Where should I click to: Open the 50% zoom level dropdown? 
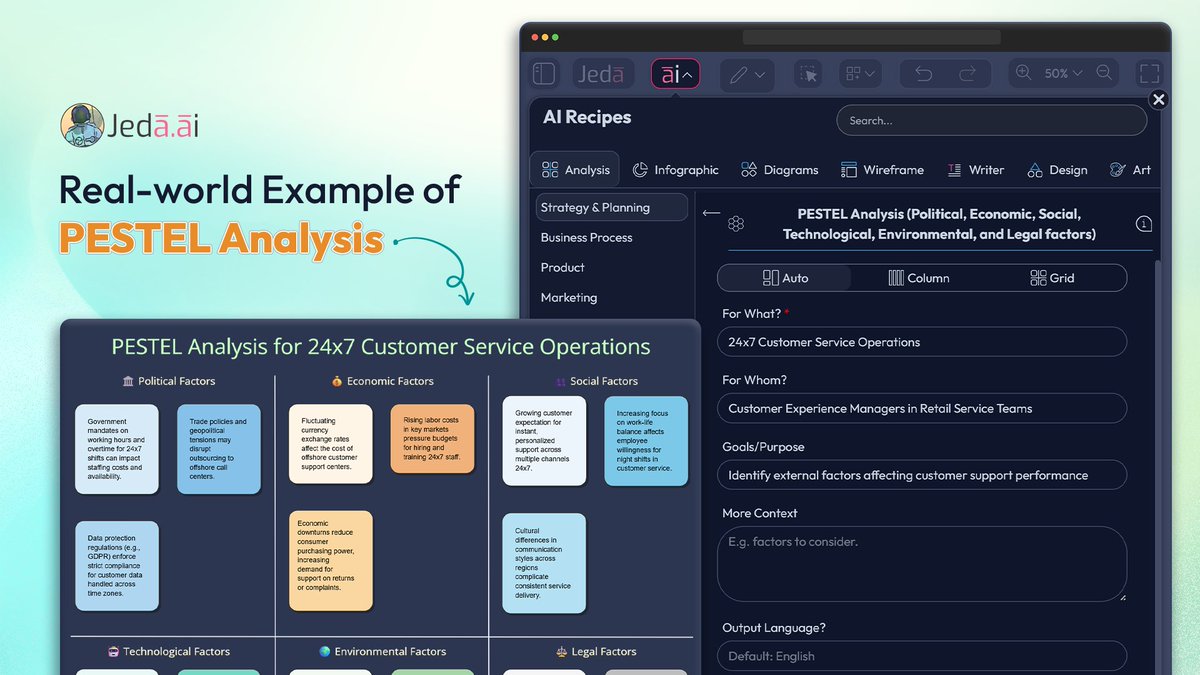coord(1062,73)
